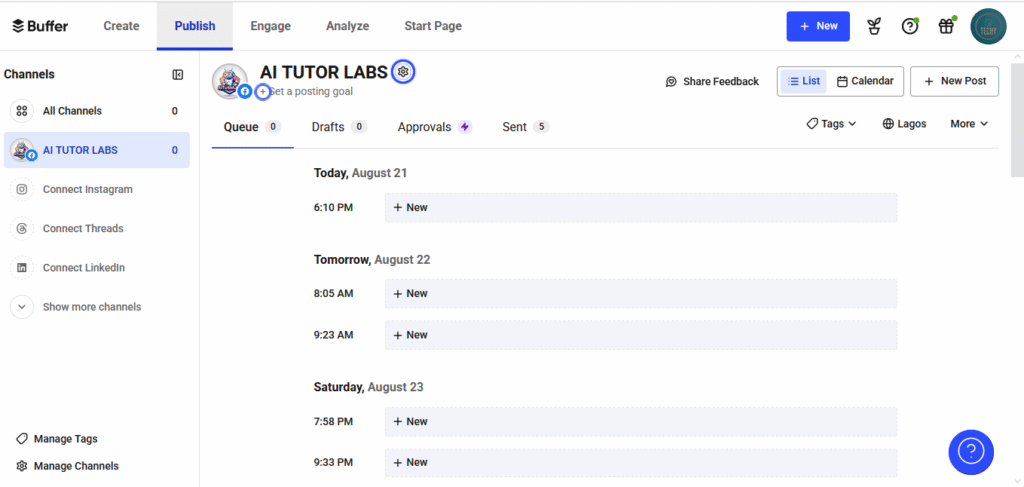Click the vertical scrollbar thumb
This screenshot has height=487, width=1024.
pos(1017,120)
